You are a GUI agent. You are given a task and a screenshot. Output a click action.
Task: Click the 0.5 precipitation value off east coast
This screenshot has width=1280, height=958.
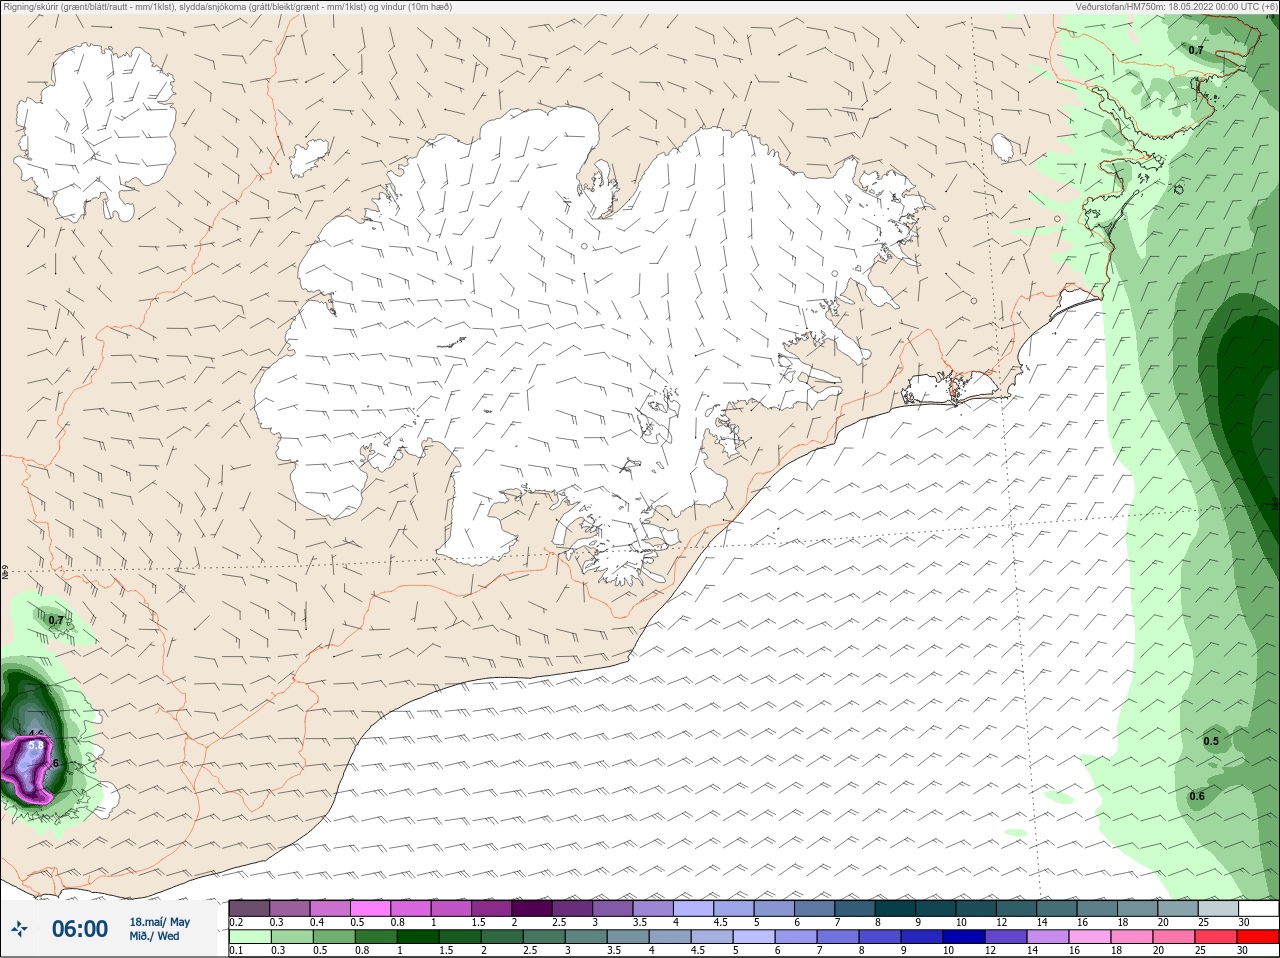1211,741
